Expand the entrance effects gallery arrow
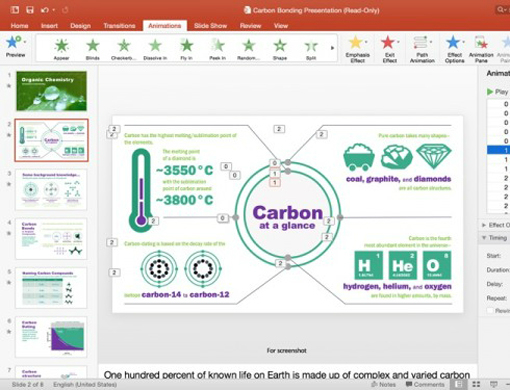 click(332, 48)
